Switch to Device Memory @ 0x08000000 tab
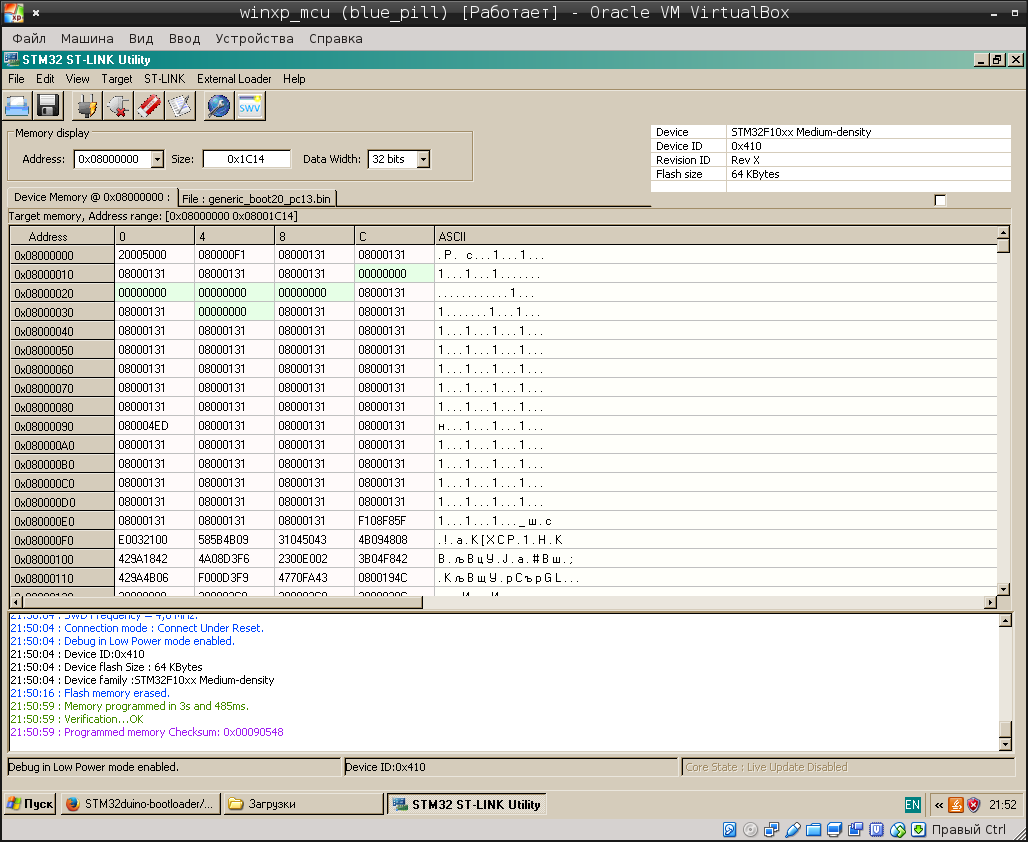Viewport: 1028px width, 842px height. tap(92, 197)
